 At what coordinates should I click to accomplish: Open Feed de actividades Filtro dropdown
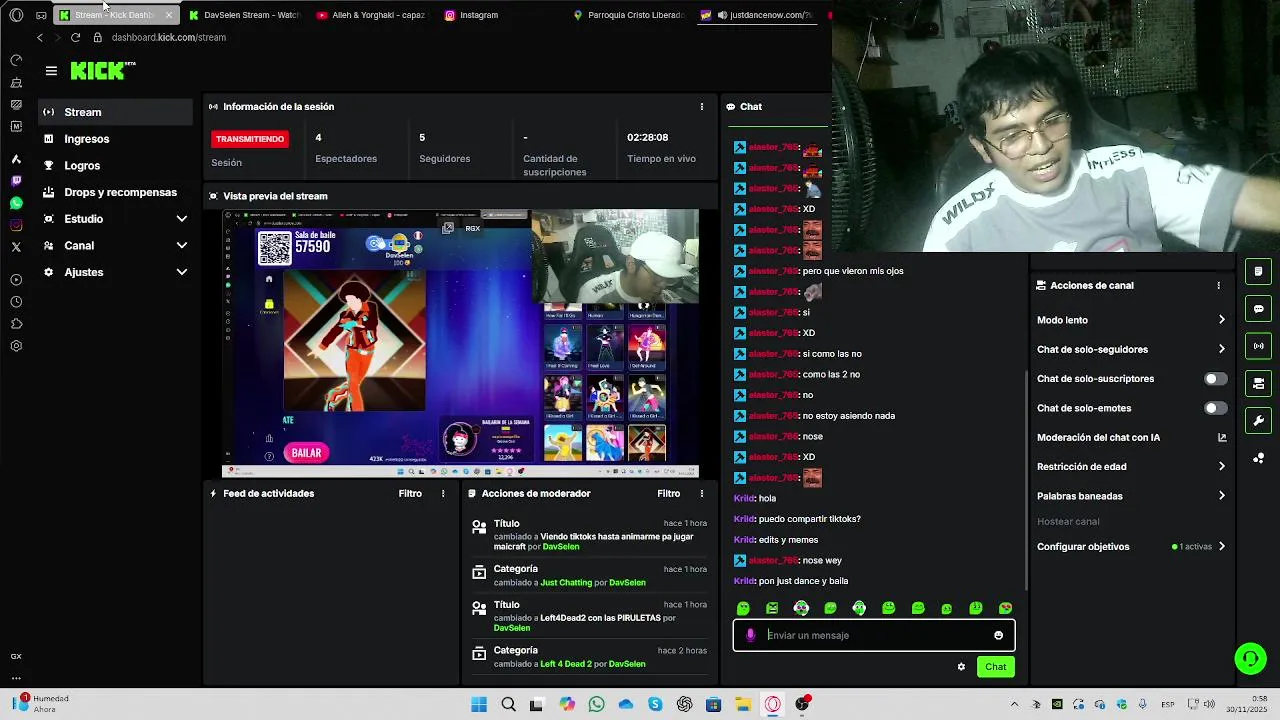pos(410,493)
